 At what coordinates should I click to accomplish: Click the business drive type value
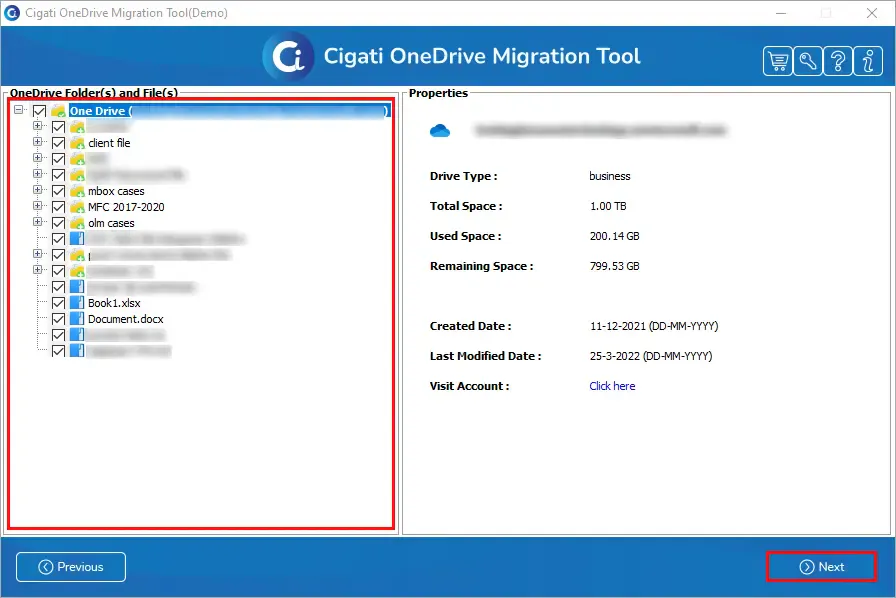(610, 176)
